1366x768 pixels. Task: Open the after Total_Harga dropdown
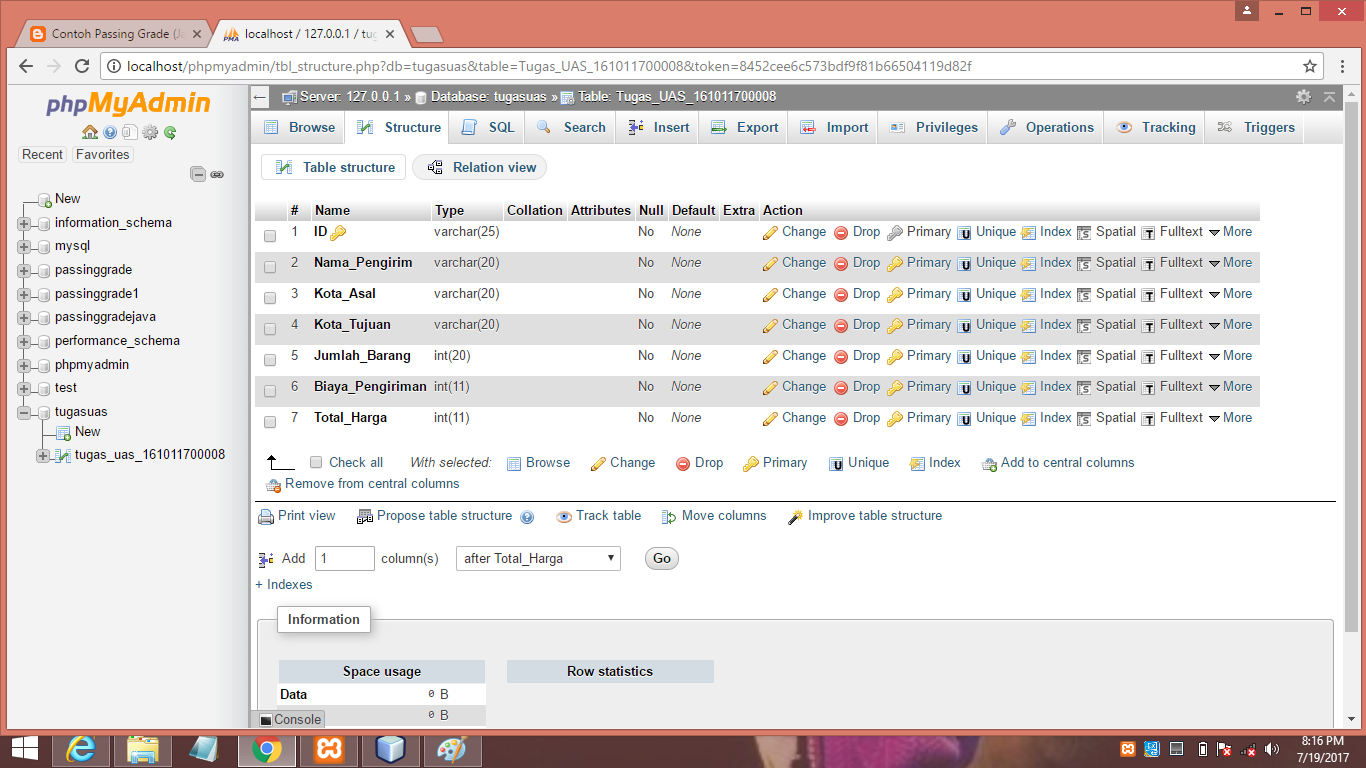point(538,558)
